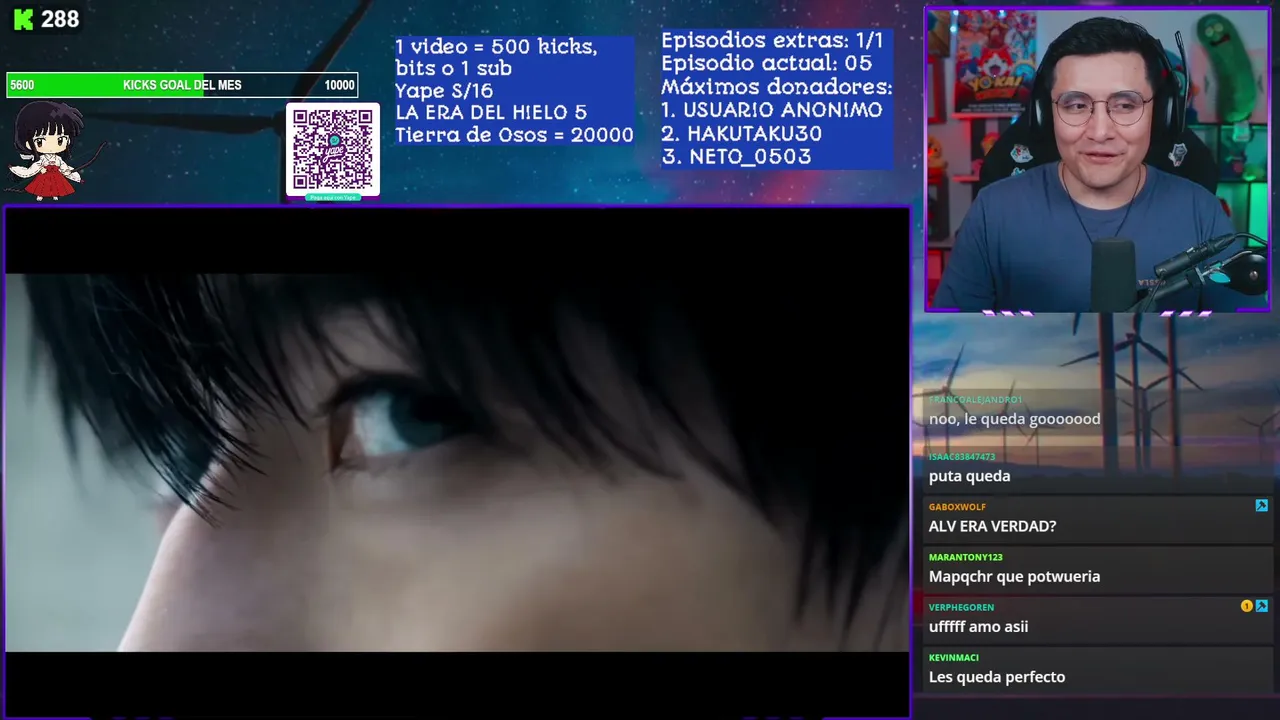The height and width of the screenshot is (720, 1280).
Task: Click the "Episodio actual: 05" line
Action: click(x=766, y=63)
